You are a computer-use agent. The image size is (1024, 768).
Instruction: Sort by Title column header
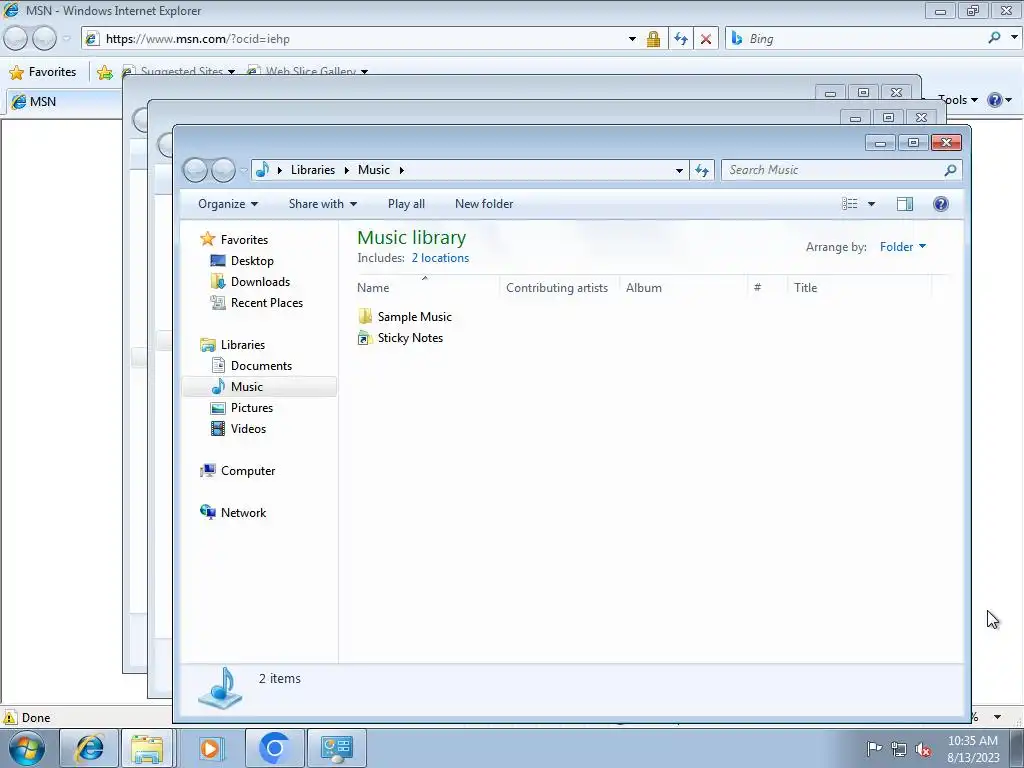click(859, 287)
